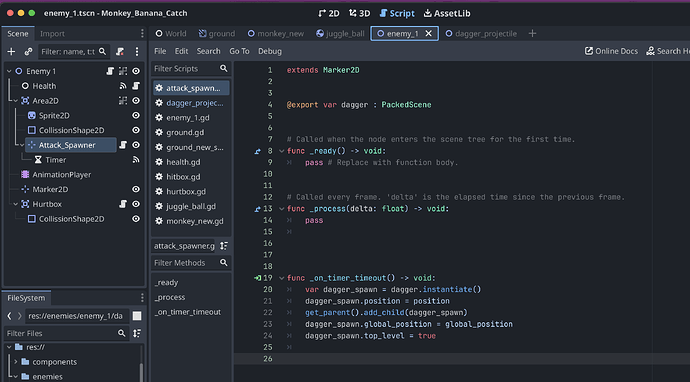Open the Search menu in script editor
The height and width of the screenshot is (382, 690).
pyautogui.click(x=209, y=51)
